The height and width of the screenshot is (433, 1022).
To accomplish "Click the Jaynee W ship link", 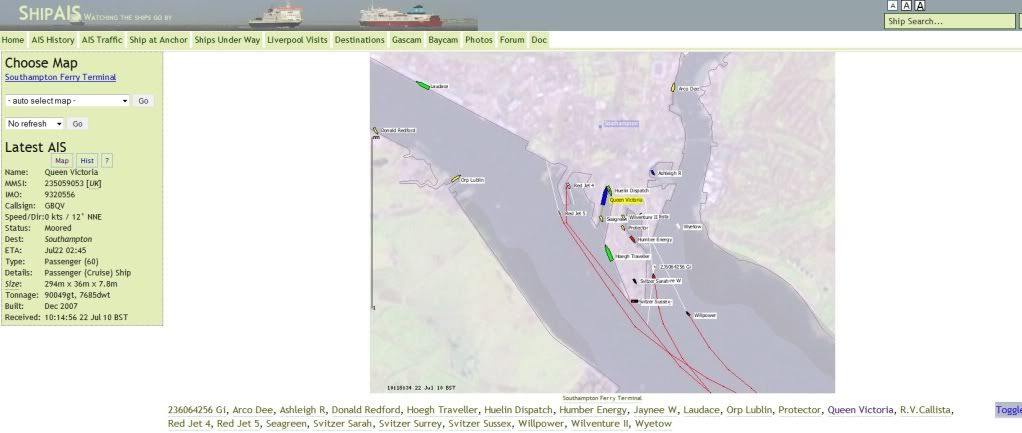I will point(655,410).
